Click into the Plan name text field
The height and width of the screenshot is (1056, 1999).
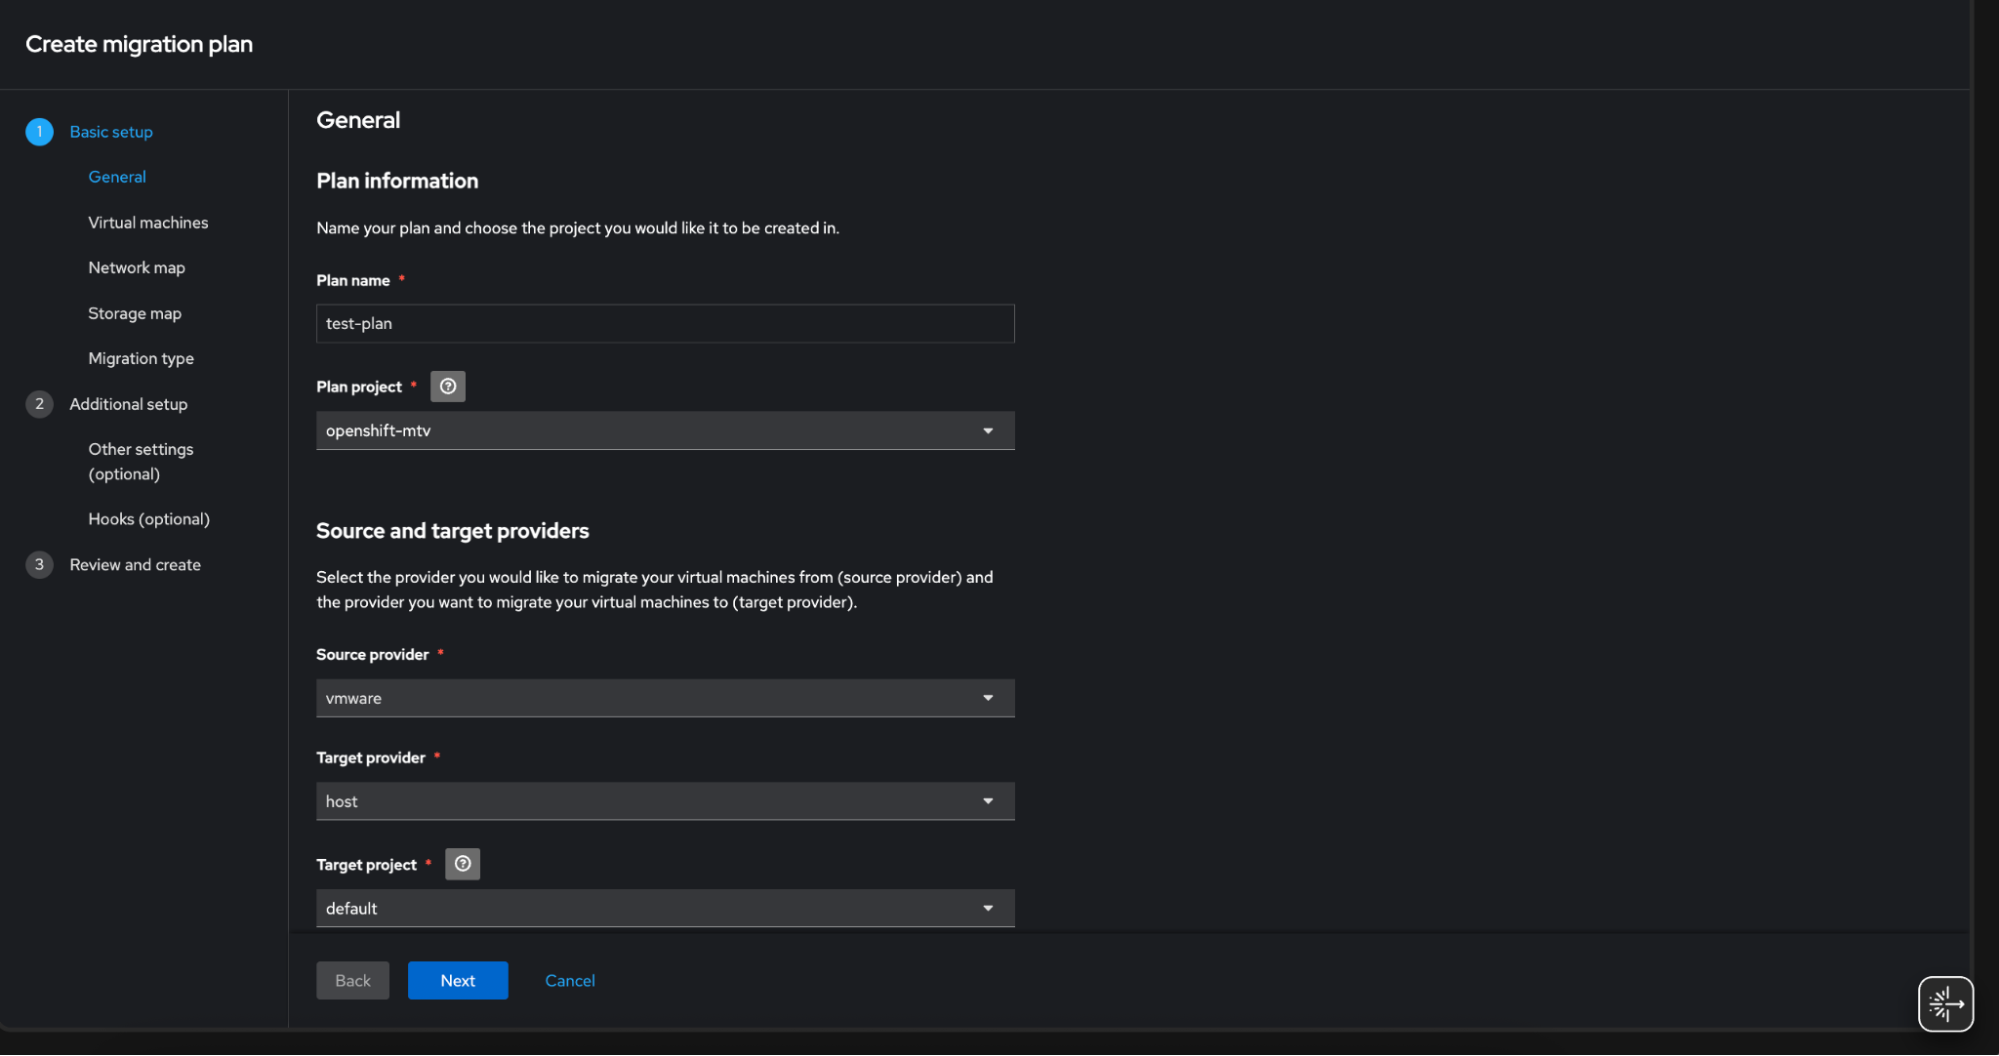pyautogui.click(x=665, y=324)
